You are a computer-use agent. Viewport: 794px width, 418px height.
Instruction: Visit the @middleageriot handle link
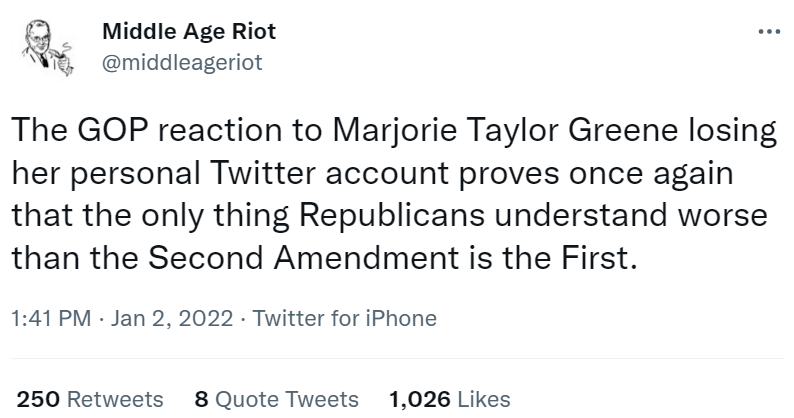183,62
